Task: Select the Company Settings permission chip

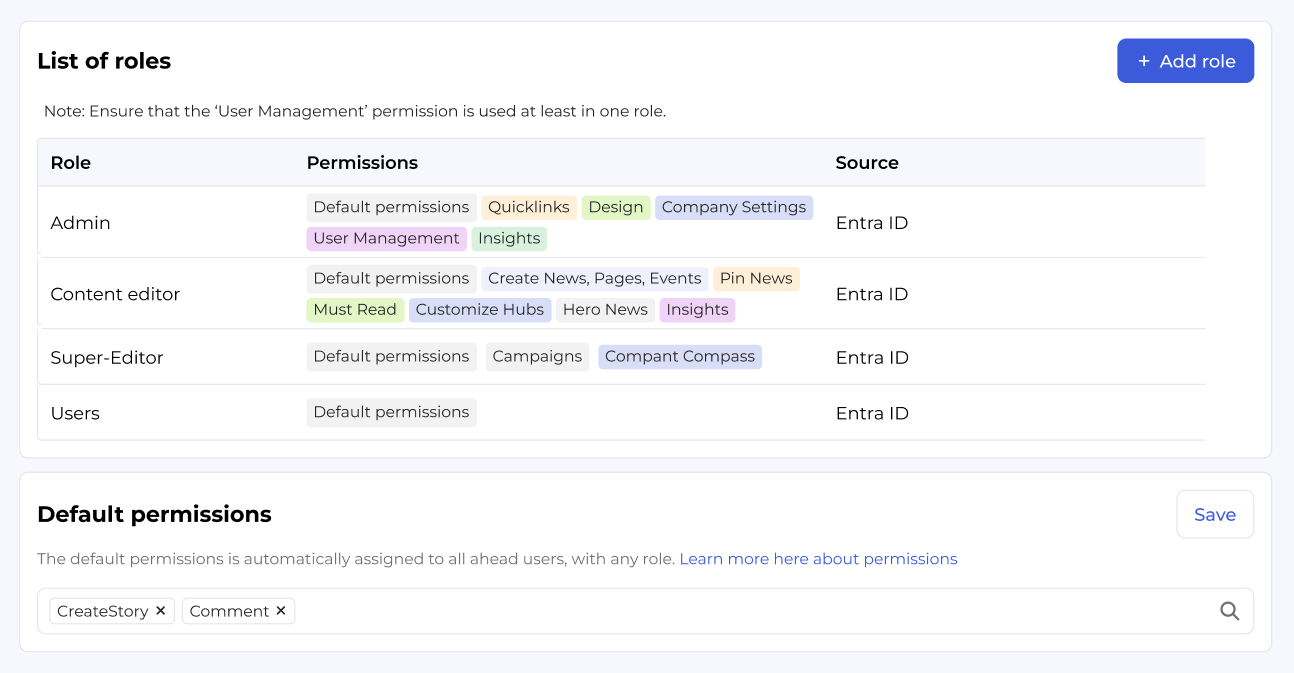Action: click(x=734, y=207)
